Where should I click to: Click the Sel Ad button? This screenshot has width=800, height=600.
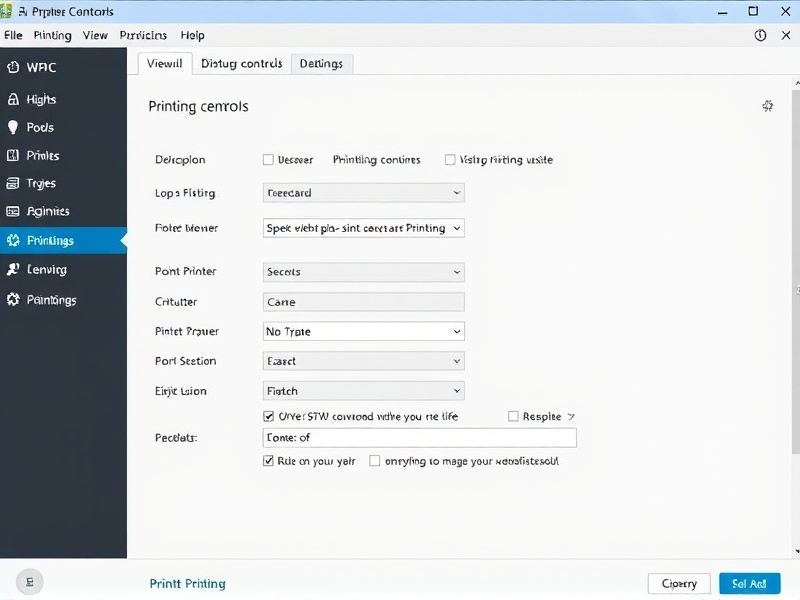[749, 584]
